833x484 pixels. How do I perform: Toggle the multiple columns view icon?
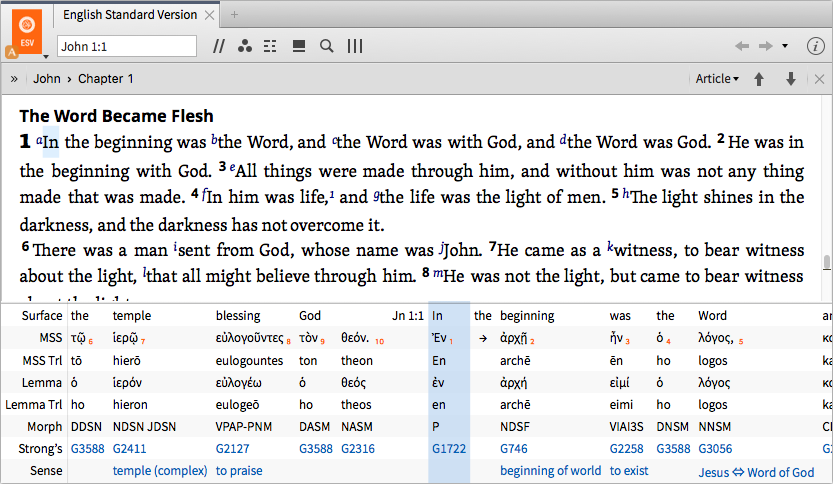pyautogui.click(x=355, y=46)
